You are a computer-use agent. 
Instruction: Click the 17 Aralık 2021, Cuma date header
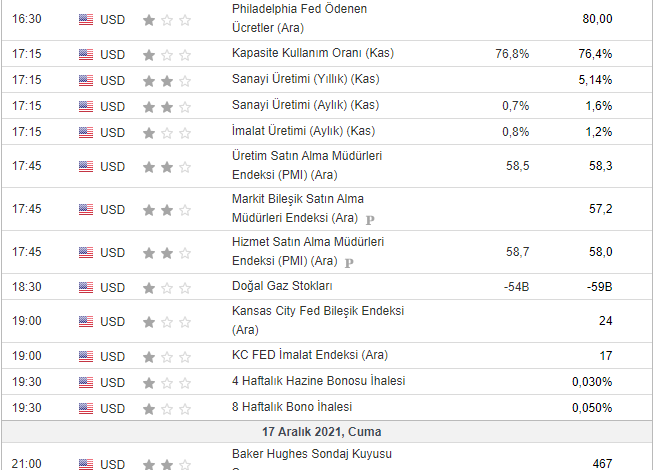[326, 432]
